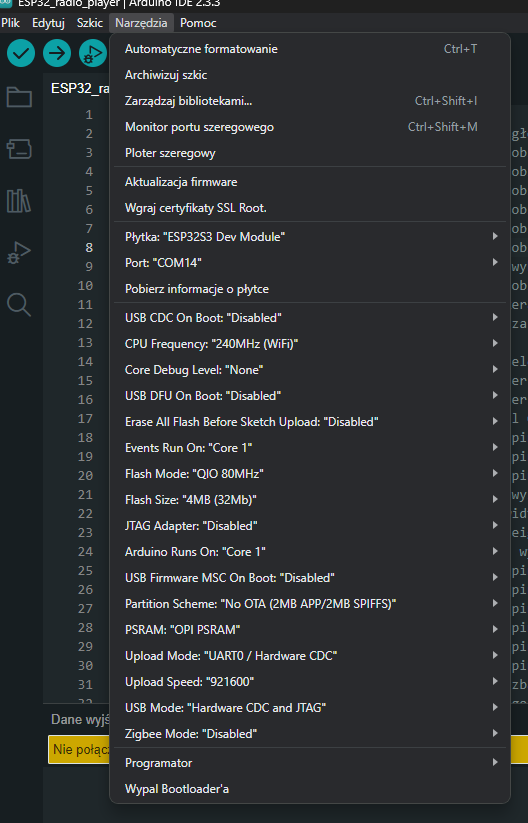Open the Library Manager books icon
528x823 pixels.
point(19,201)
